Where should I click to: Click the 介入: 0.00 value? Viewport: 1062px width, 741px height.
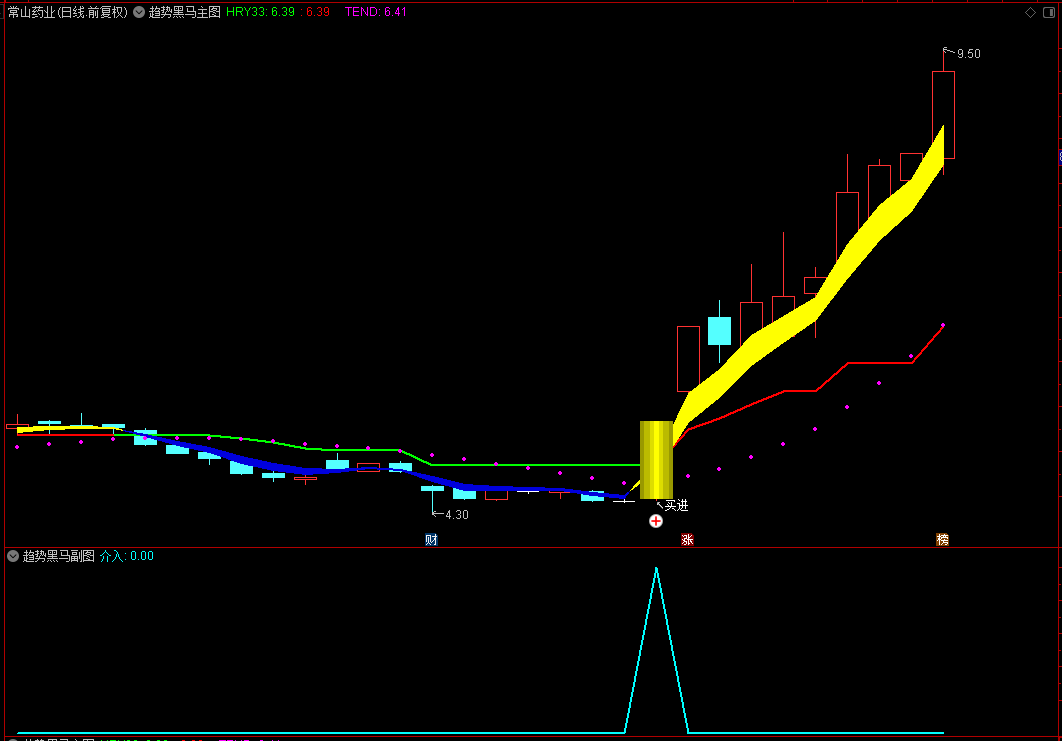click(x=127, y=556)
